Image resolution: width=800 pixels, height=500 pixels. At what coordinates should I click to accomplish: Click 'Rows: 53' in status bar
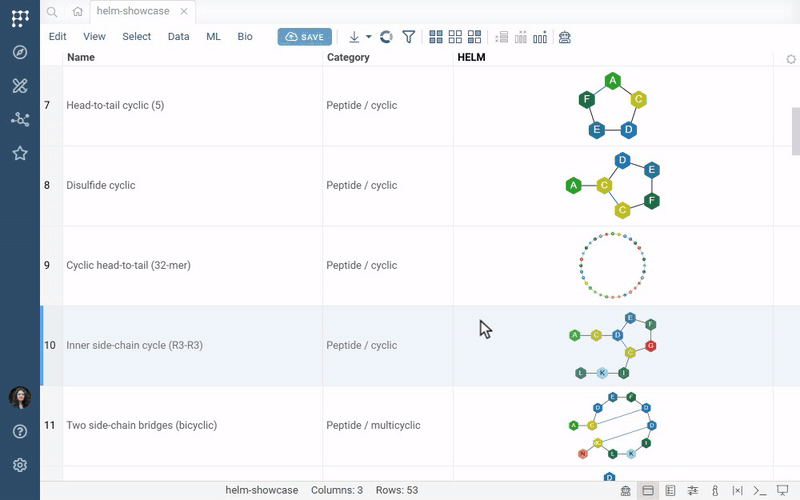tap(397, 490)
